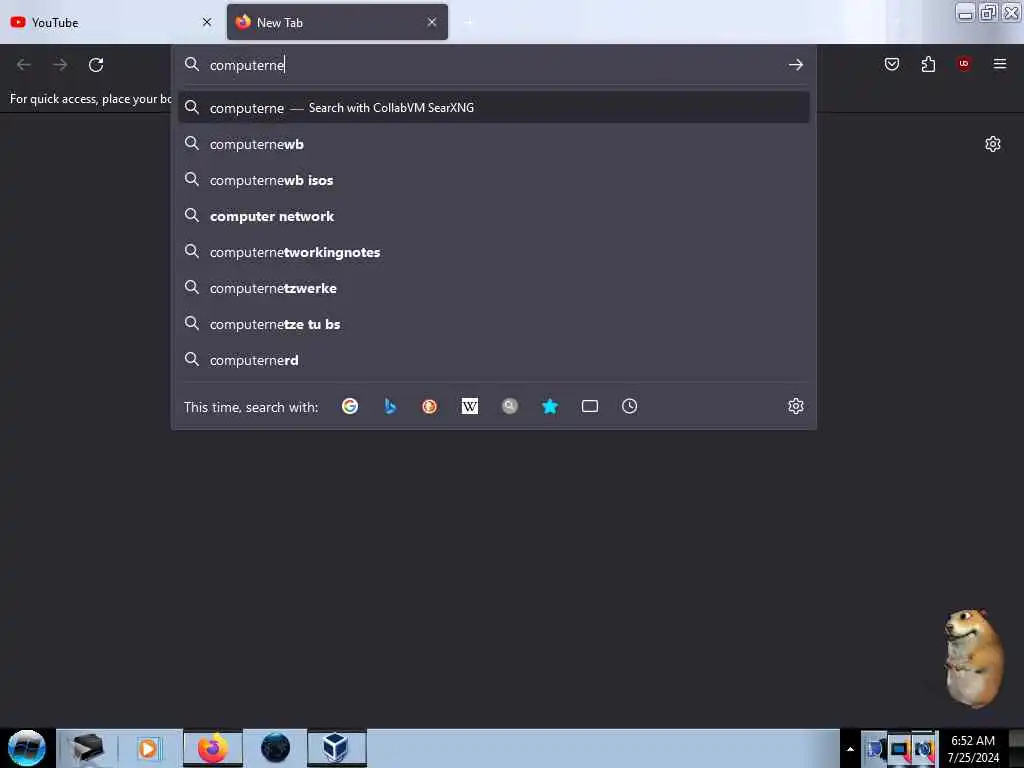This screenshot has height=768, width=1024.
Task: Reload the current page
Action: pyautogui.click(x=96, y=65)
